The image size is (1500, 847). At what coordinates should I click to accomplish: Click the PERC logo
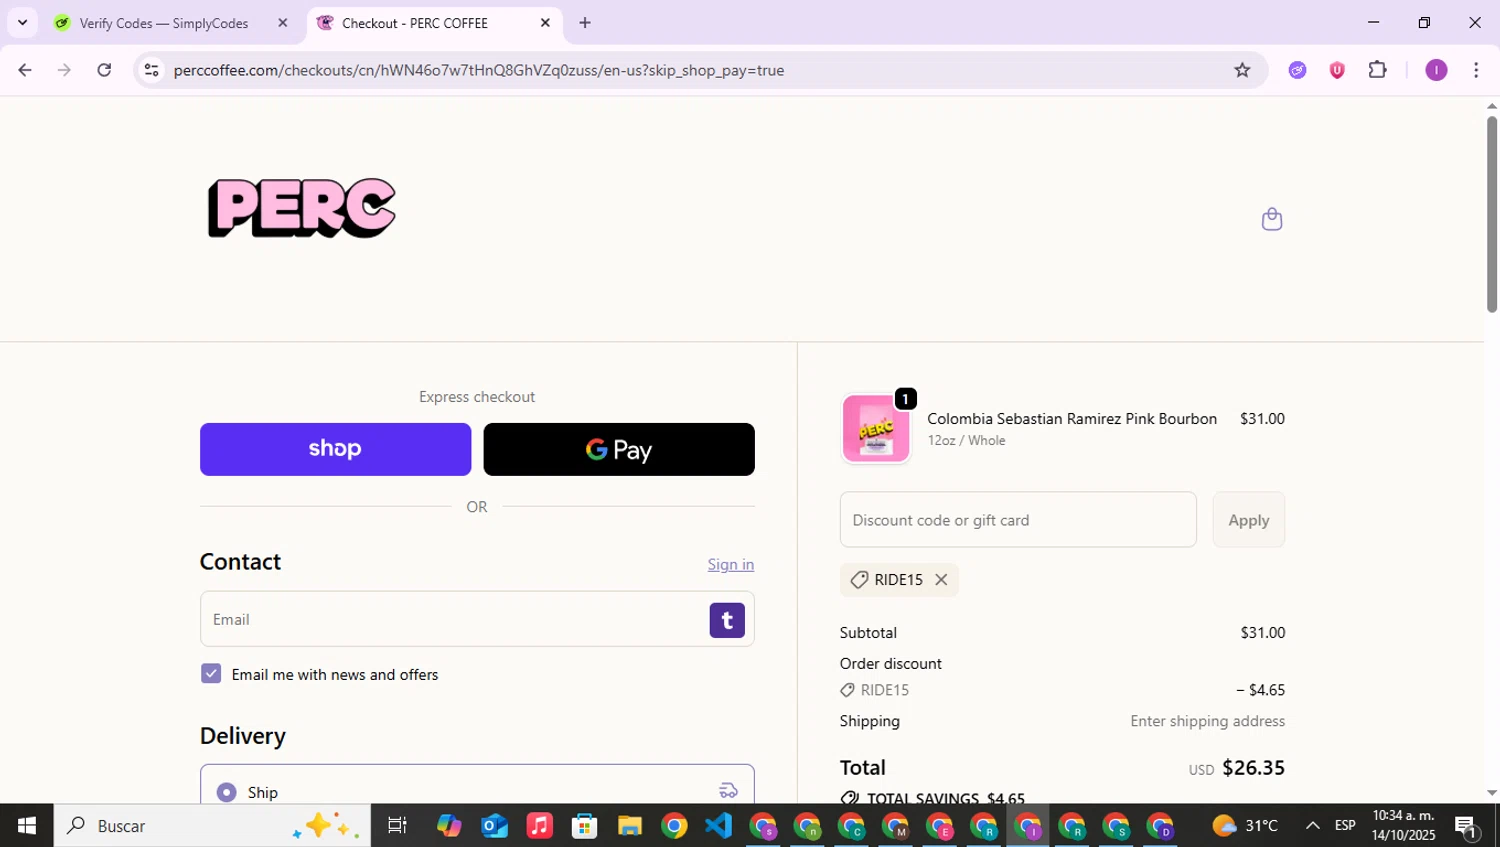(x=301, y=208)
